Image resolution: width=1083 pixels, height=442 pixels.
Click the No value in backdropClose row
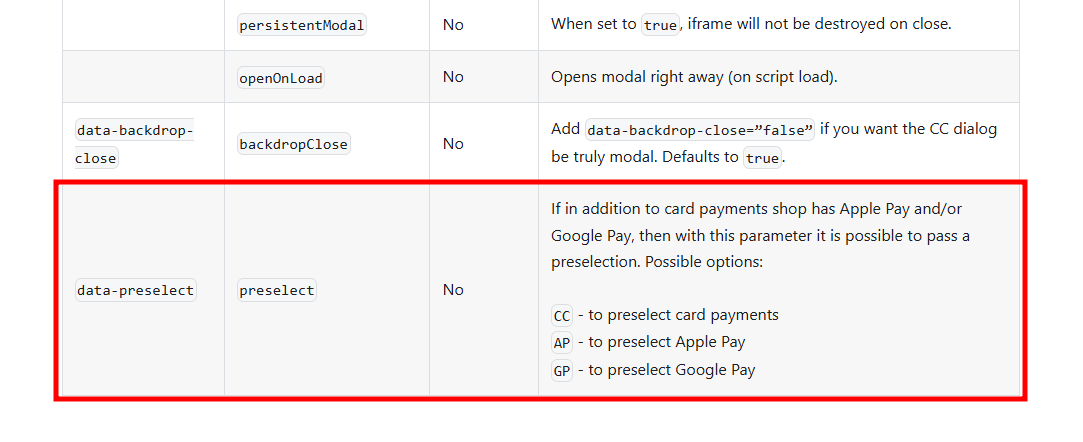click(453, 144)
